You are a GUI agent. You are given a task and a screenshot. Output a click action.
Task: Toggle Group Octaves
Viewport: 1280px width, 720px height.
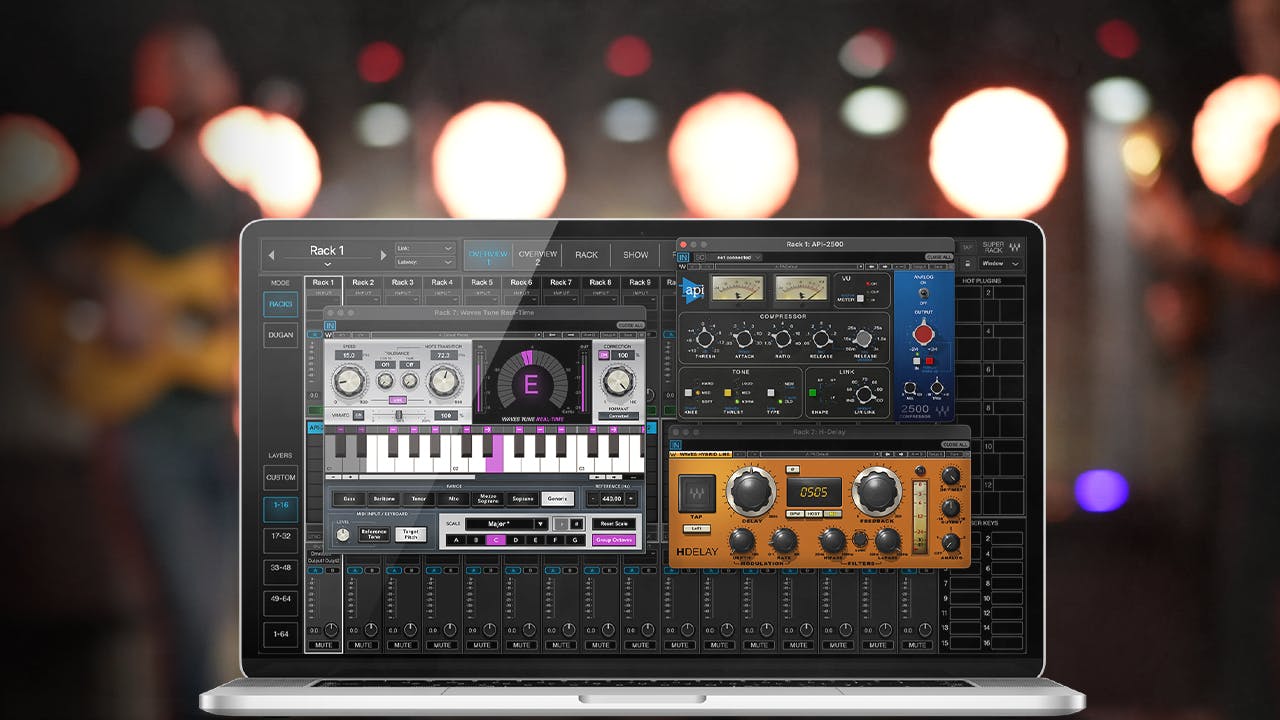pyautogui.click(x=614, y=540)
